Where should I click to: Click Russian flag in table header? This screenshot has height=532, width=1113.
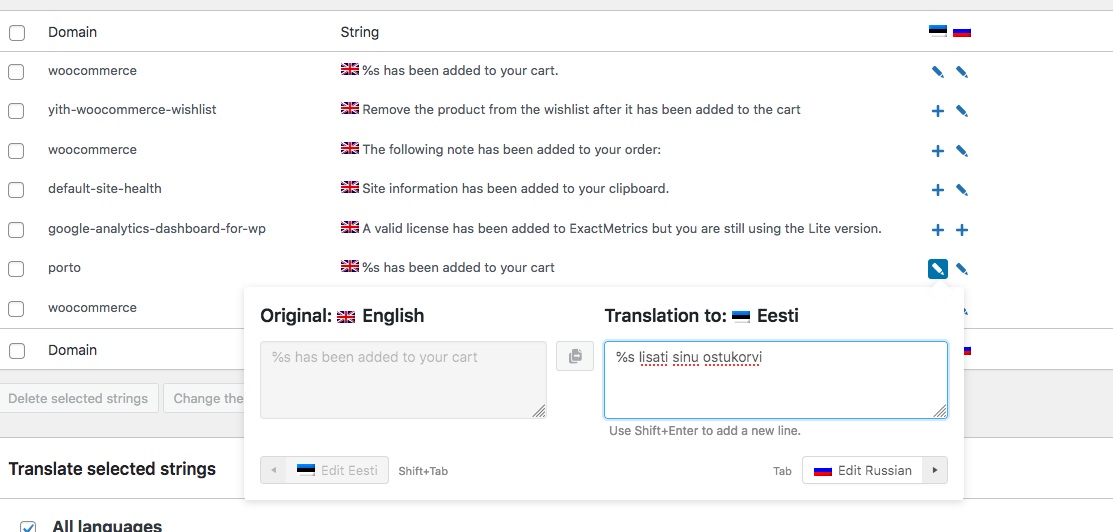pyautogui.click(x=962, y=32)
